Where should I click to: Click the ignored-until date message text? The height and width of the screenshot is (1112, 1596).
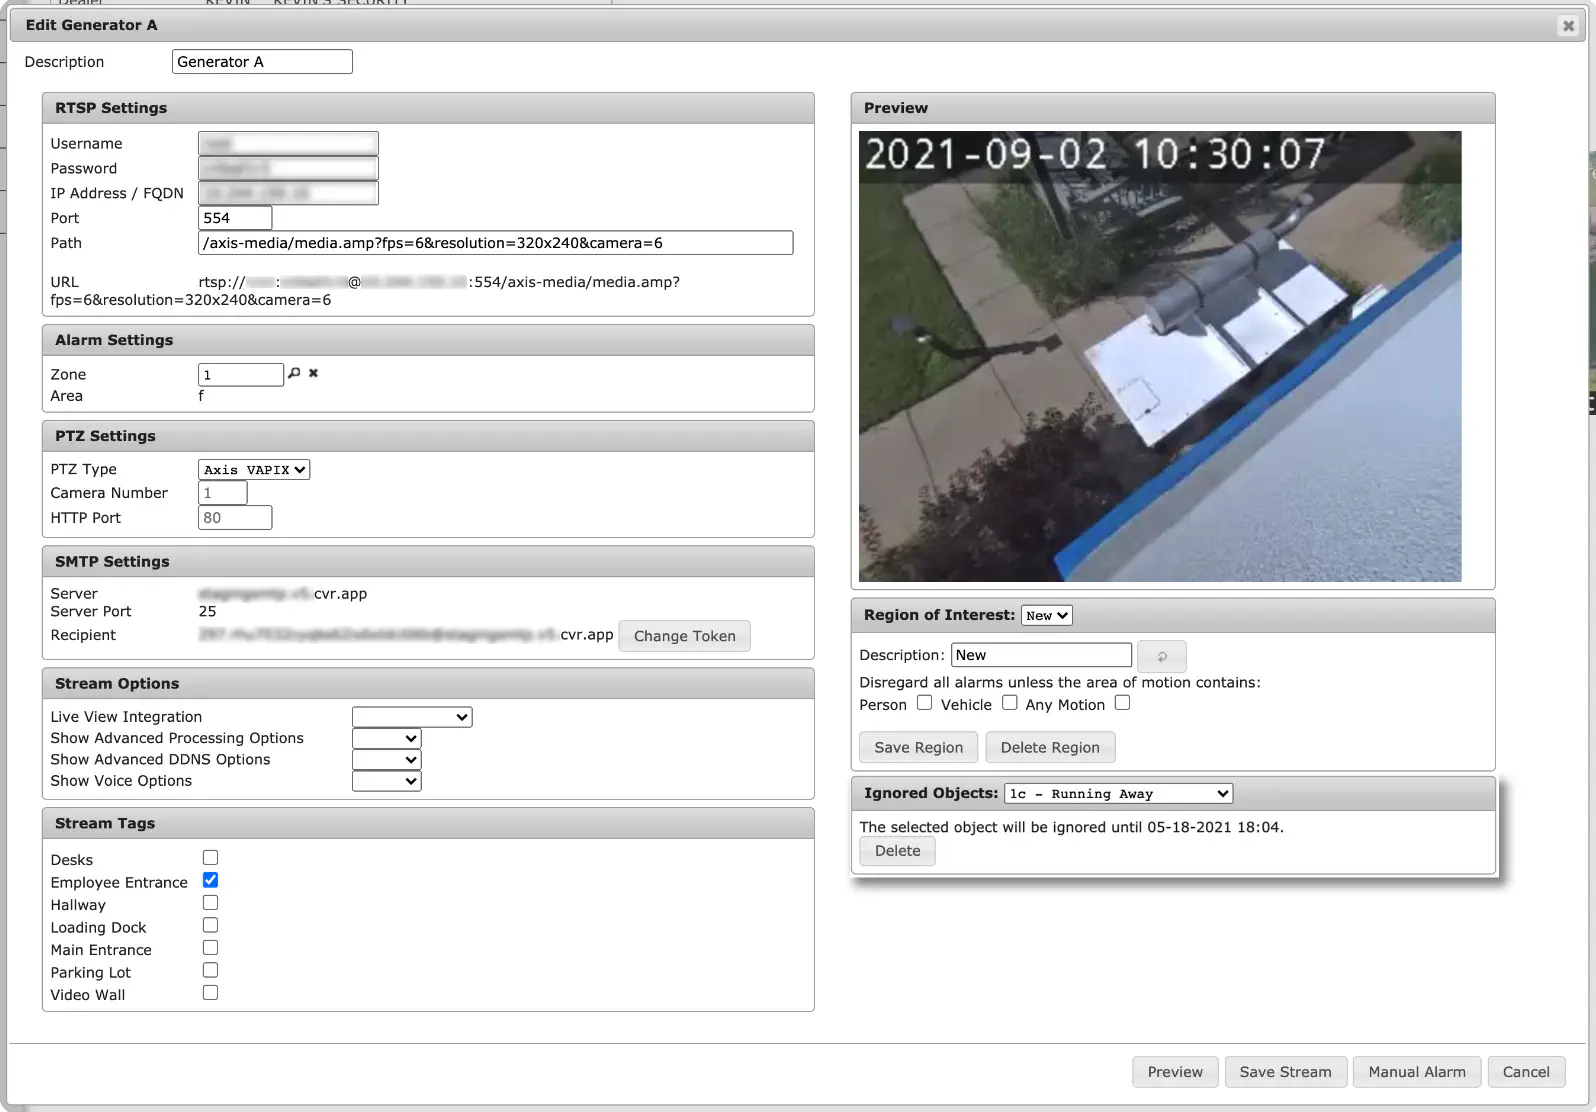(1071, 827)
